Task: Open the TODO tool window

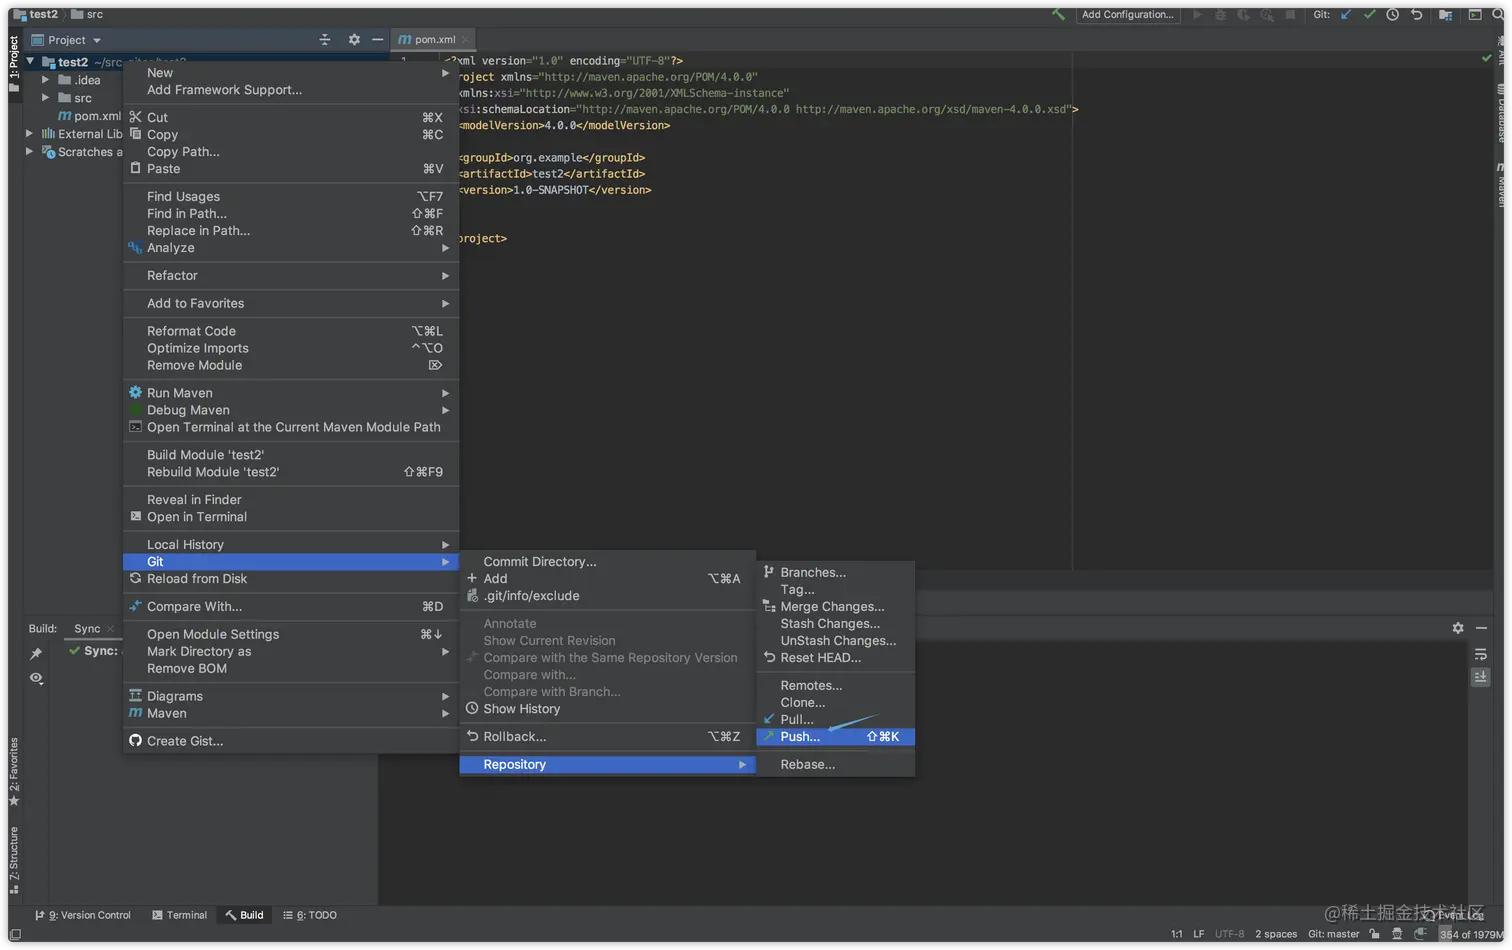Action: [x=310, y=915]
